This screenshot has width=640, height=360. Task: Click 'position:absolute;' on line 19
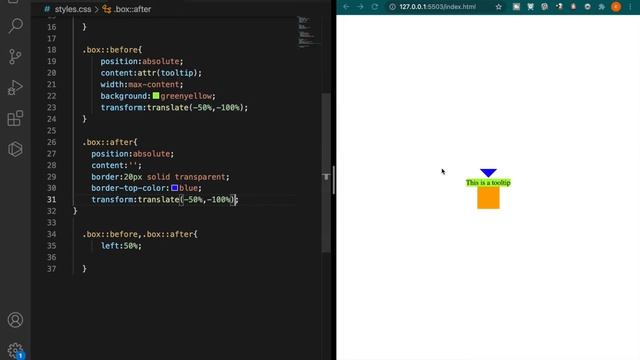pyautogui.click(x=142, y=61)
